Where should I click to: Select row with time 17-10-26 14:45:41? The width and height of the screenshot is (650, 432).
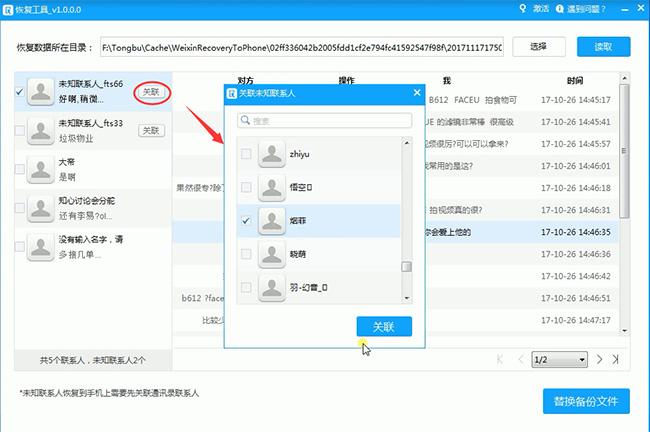click(395, 122)
